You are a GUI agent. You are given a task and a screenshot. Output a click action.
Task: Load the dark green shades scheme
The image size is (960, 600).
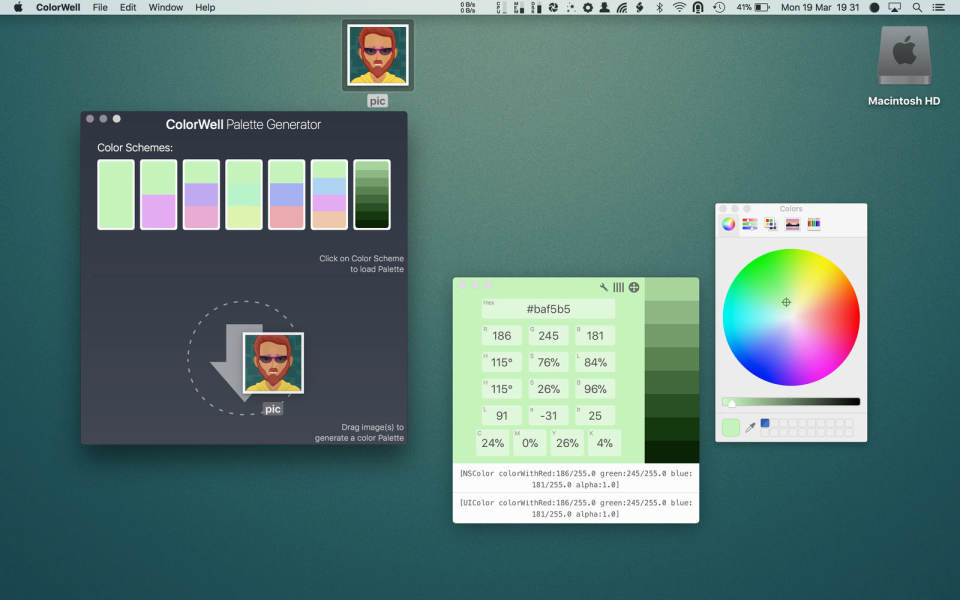372,195
